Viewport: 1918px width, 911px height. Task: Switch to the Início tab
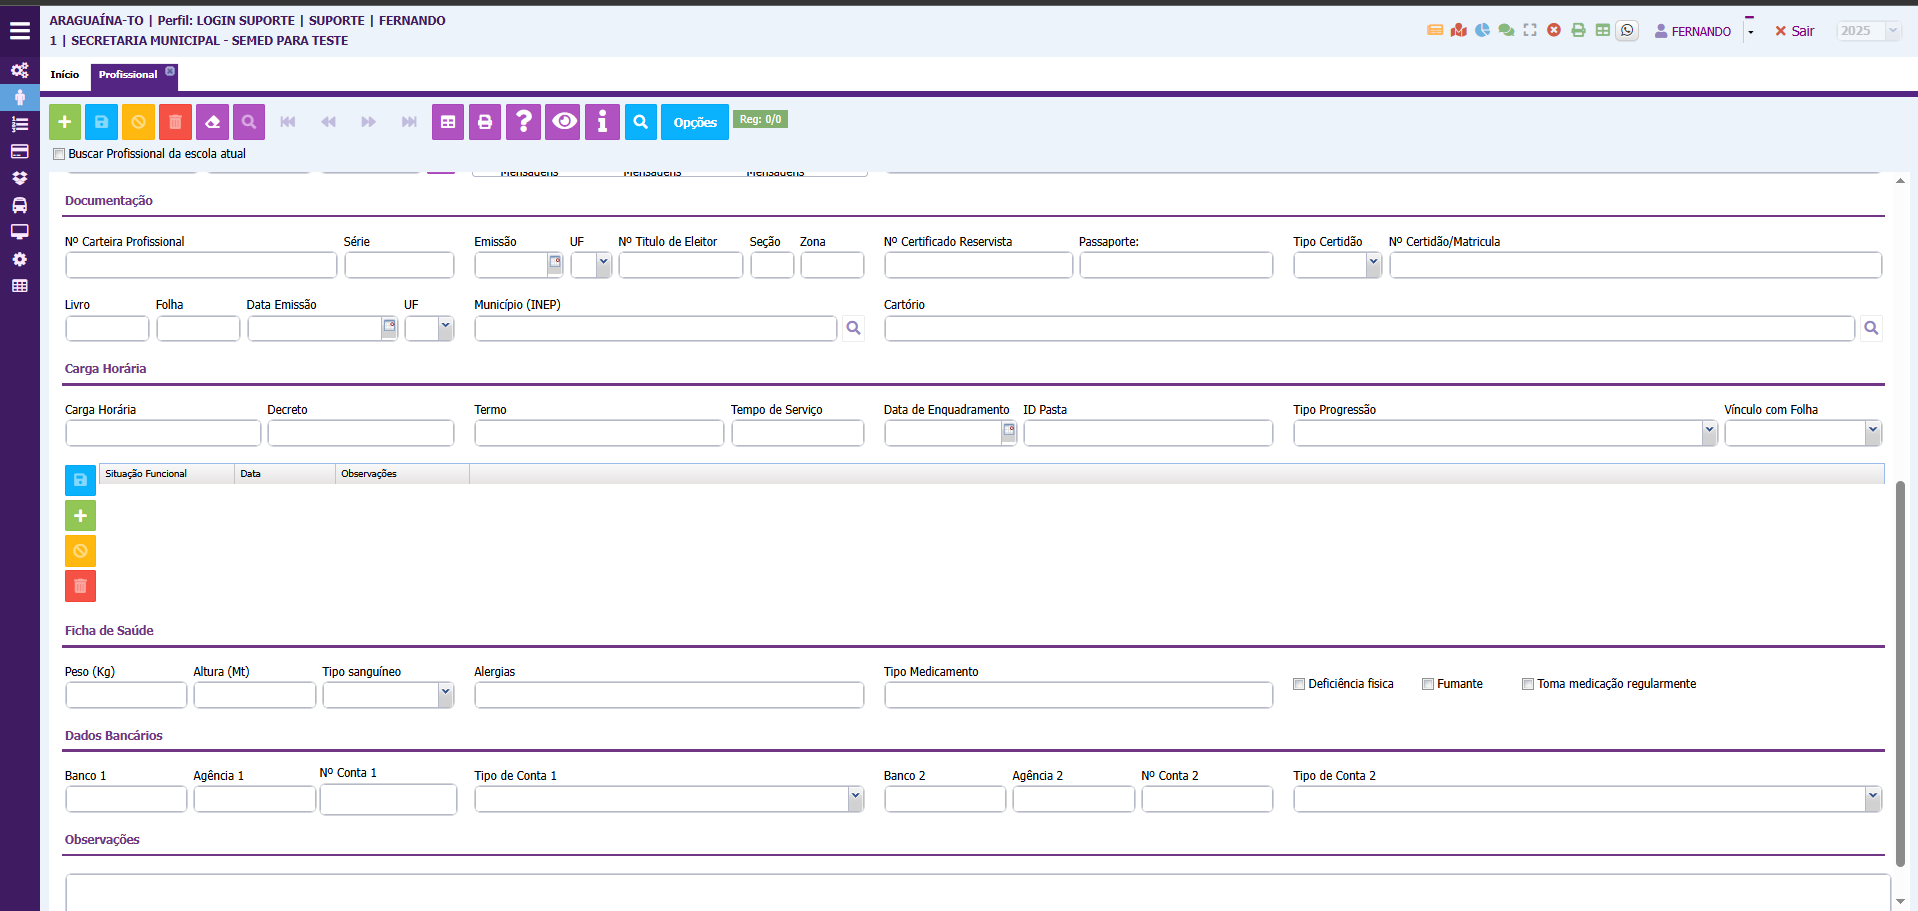(65, 75)
